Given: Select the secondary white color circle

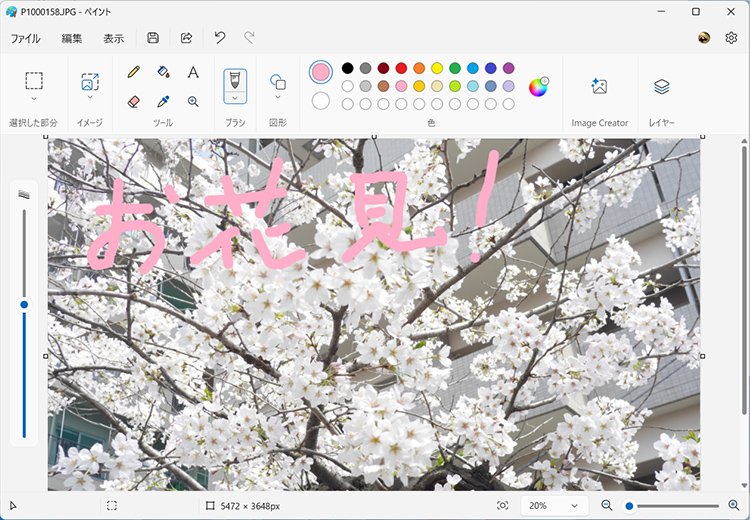Looking at the screenshot, I should tap(321, 100).
